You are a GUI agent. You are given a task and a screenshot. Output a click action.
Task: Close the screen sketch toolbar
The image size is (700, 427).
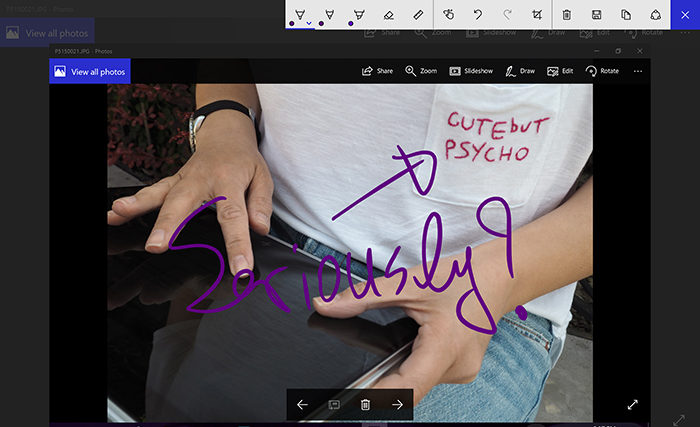(685, 15)
